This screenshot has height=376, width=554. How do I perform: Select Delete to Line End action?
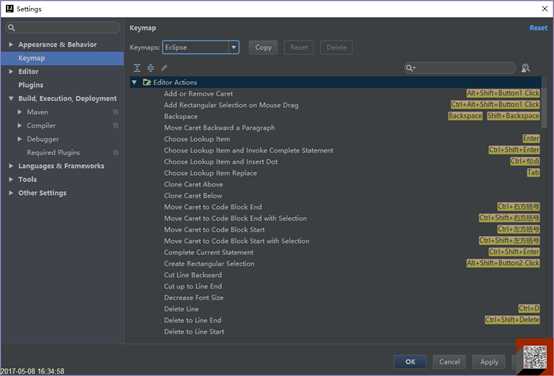click(192, 320)
